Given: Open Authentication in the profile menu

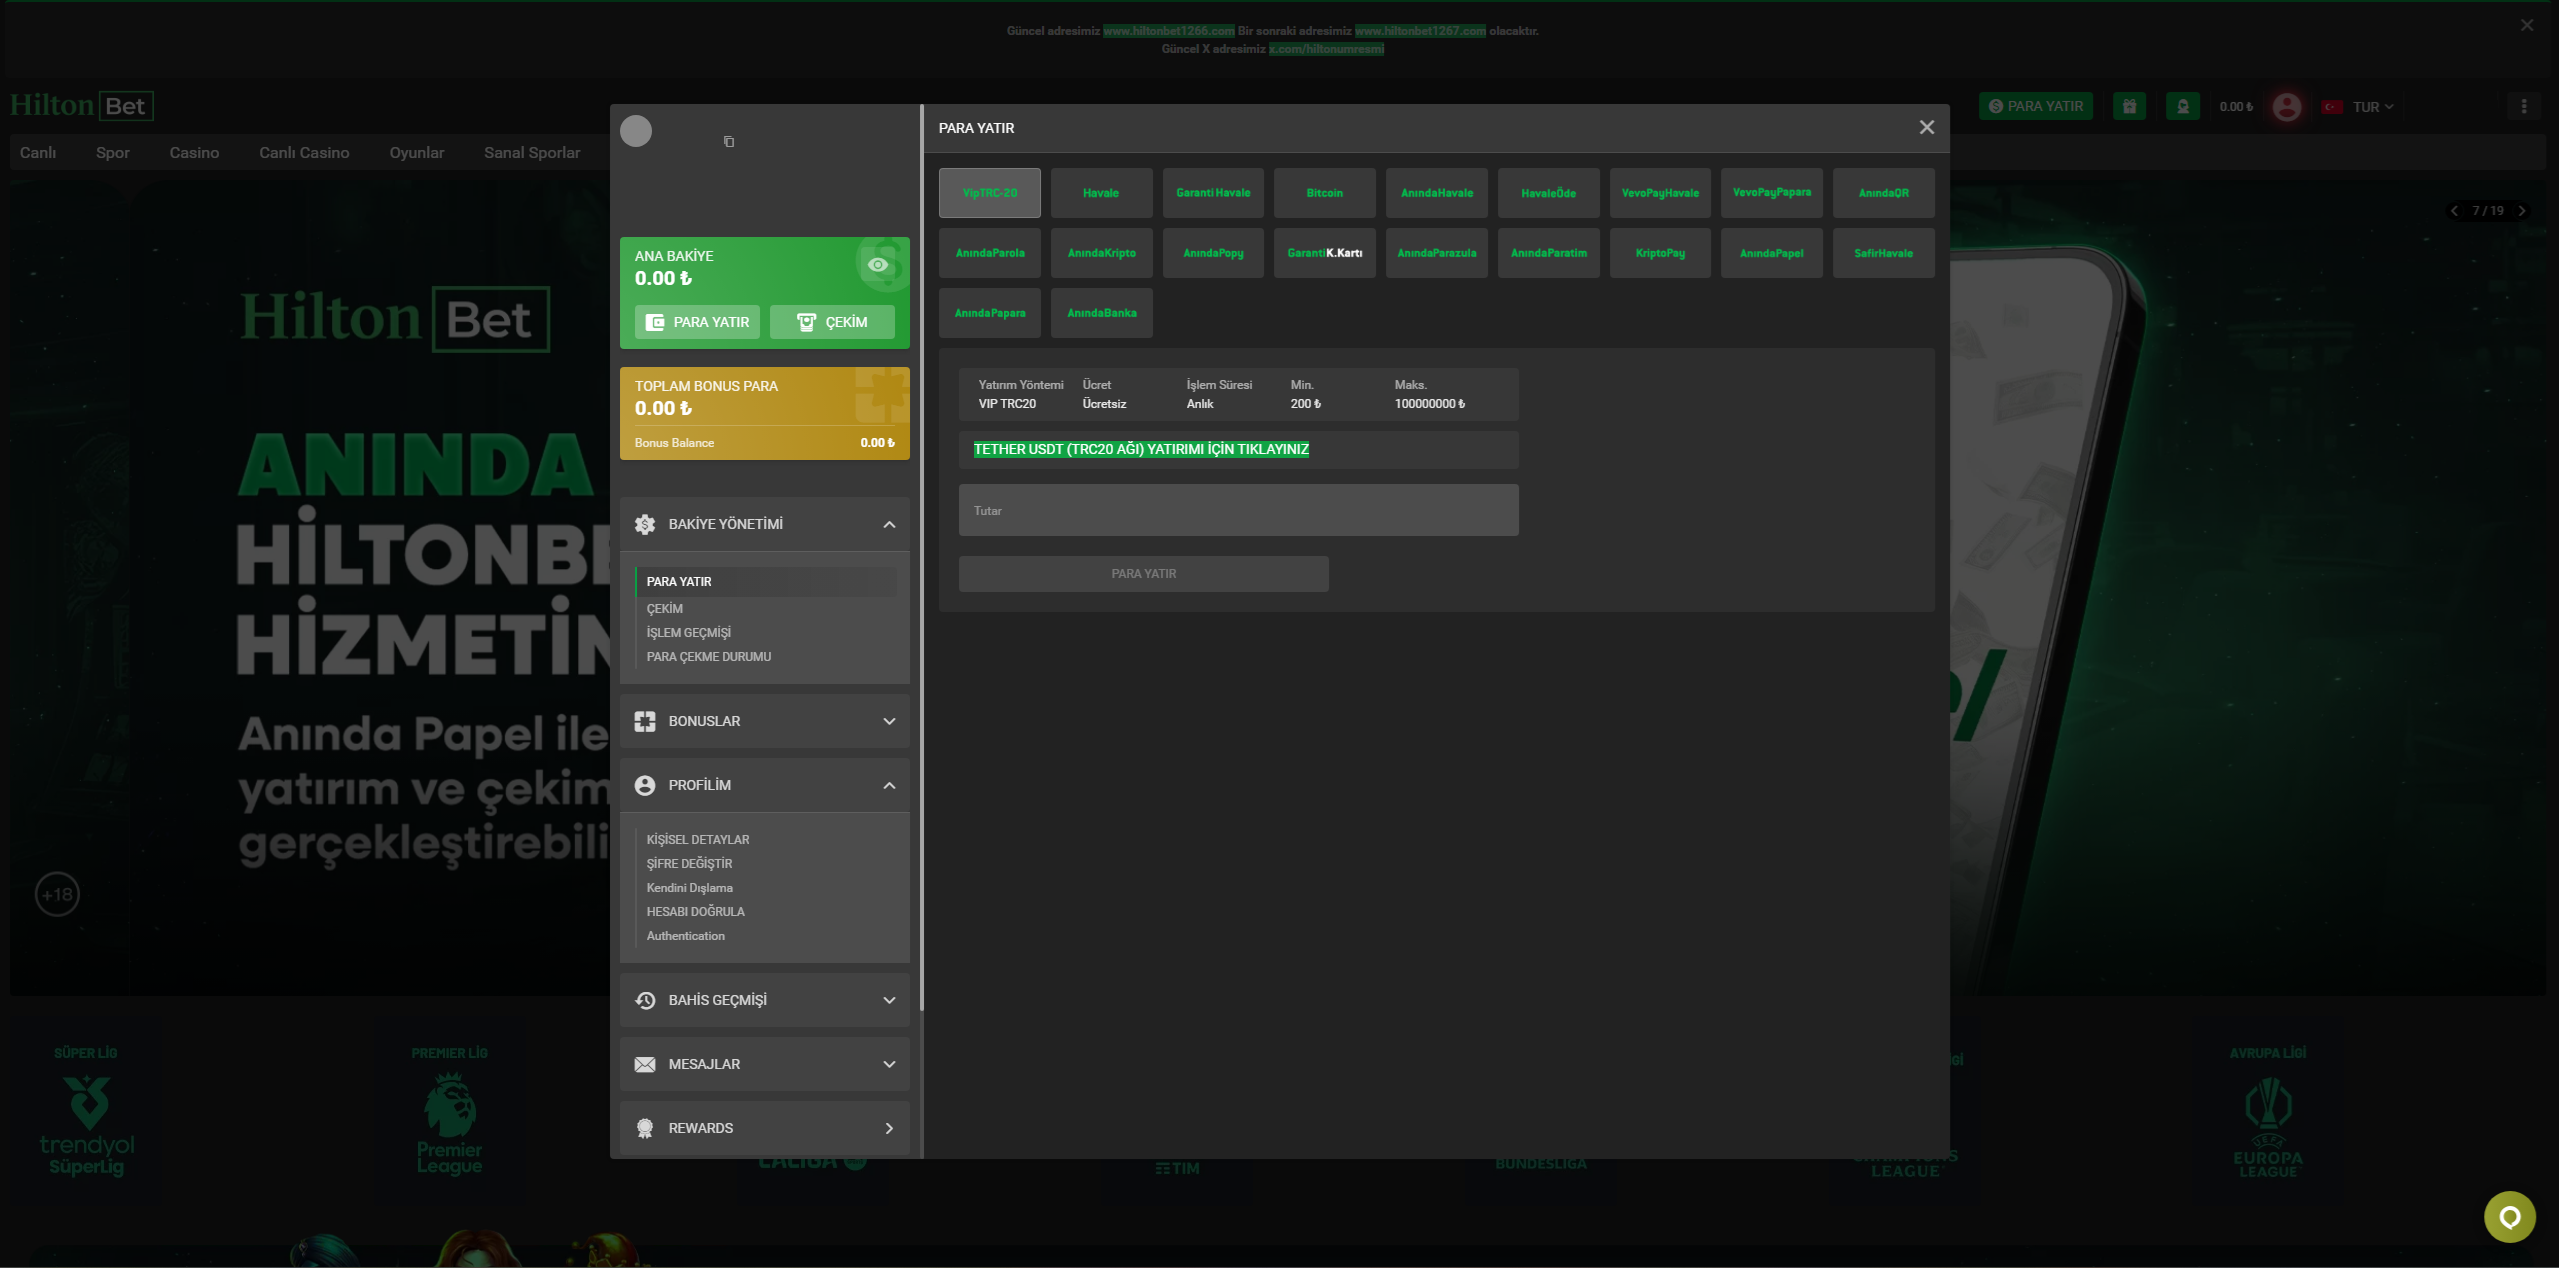Looking at the screenshot, I should [686, 936].
